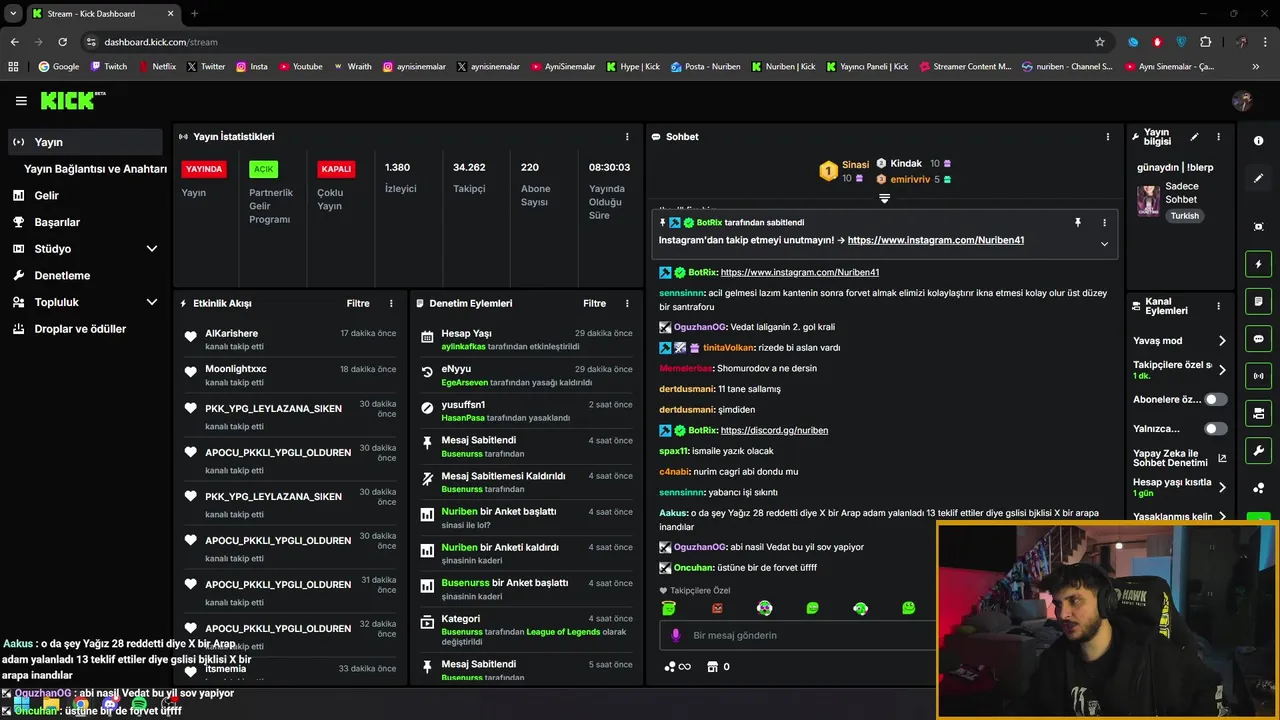This screenshot has width=1280, height=720.
Task: Open Yayın İstatistikleri three-dot menu
Action: coord(627,137)
